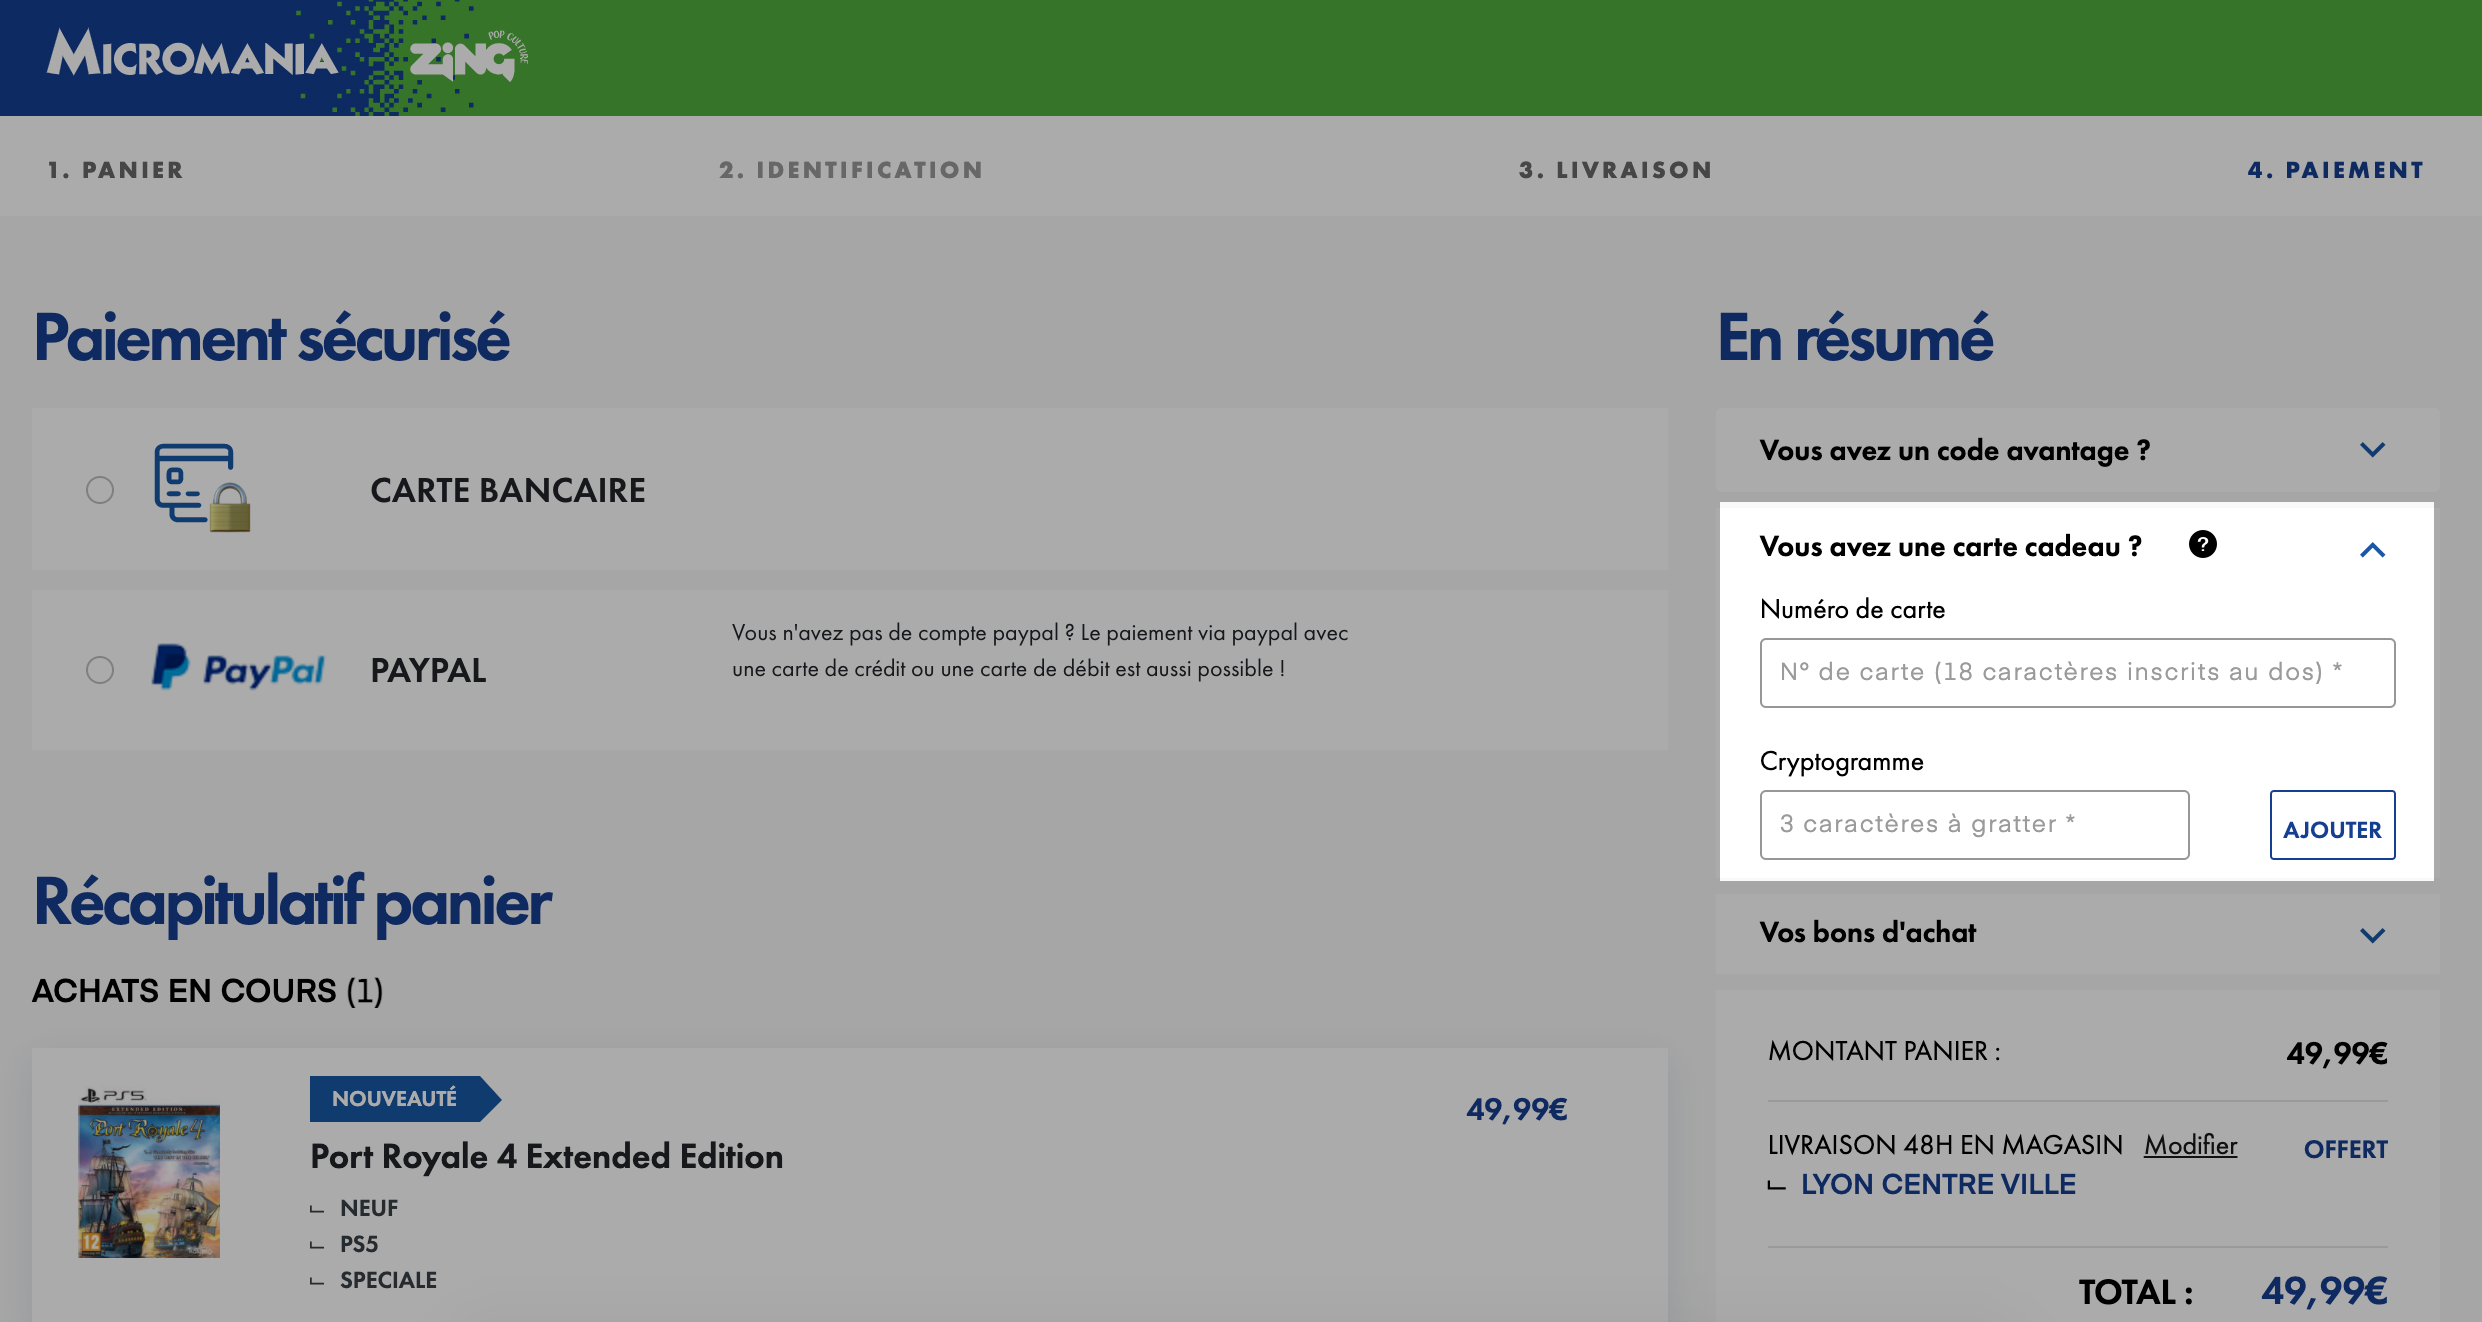Image resolution: width=2482 pixels, height=1322 pixels.
Task: Focus the gift card number field
Action: 2077,673
